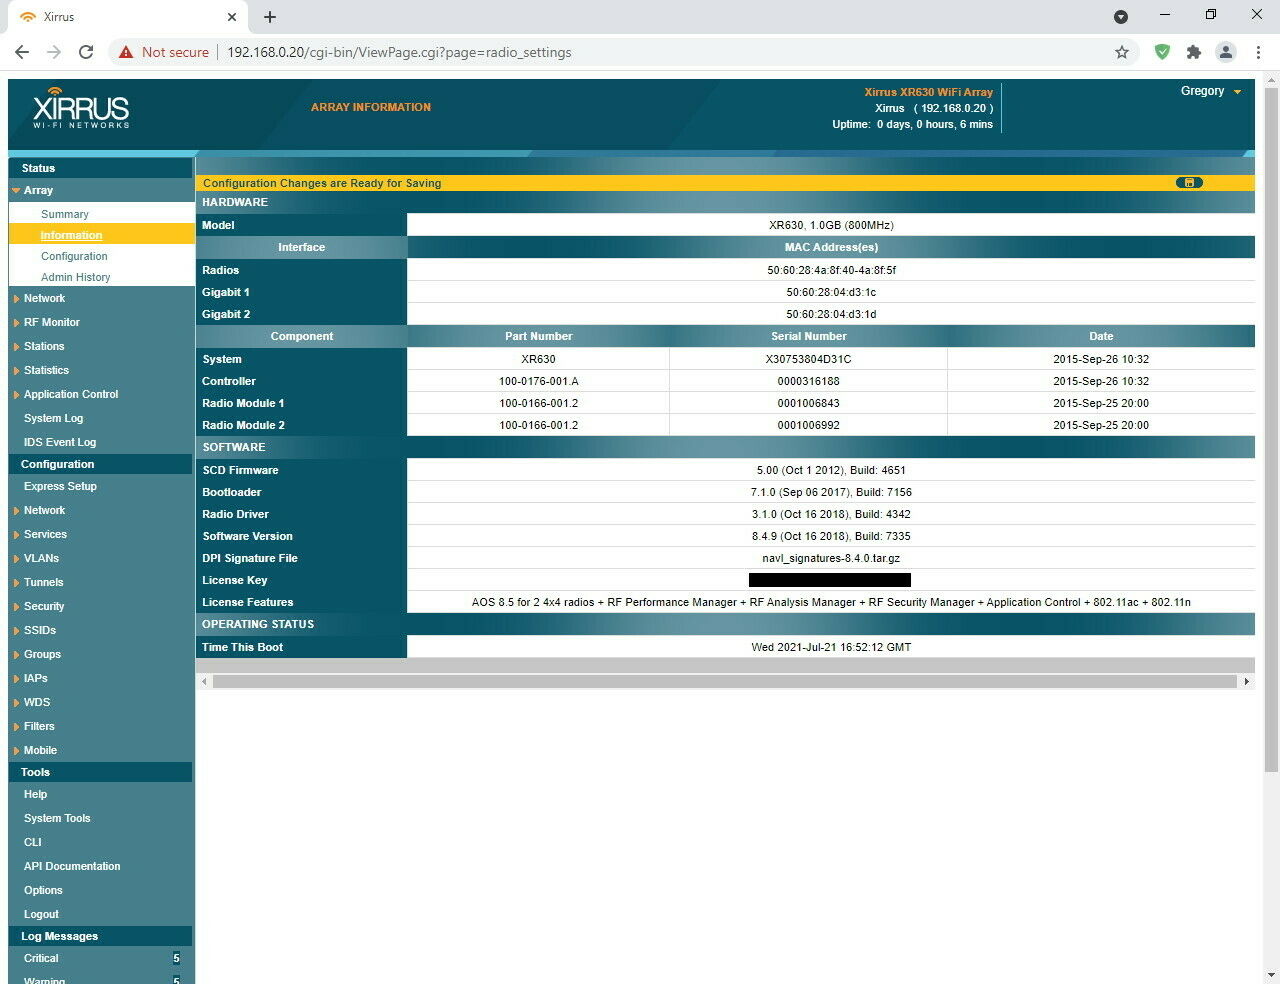Screen dimensions: 1280x984
Task: View Critical log messages count
Action: pyautogui.click(x=176, y=958)
